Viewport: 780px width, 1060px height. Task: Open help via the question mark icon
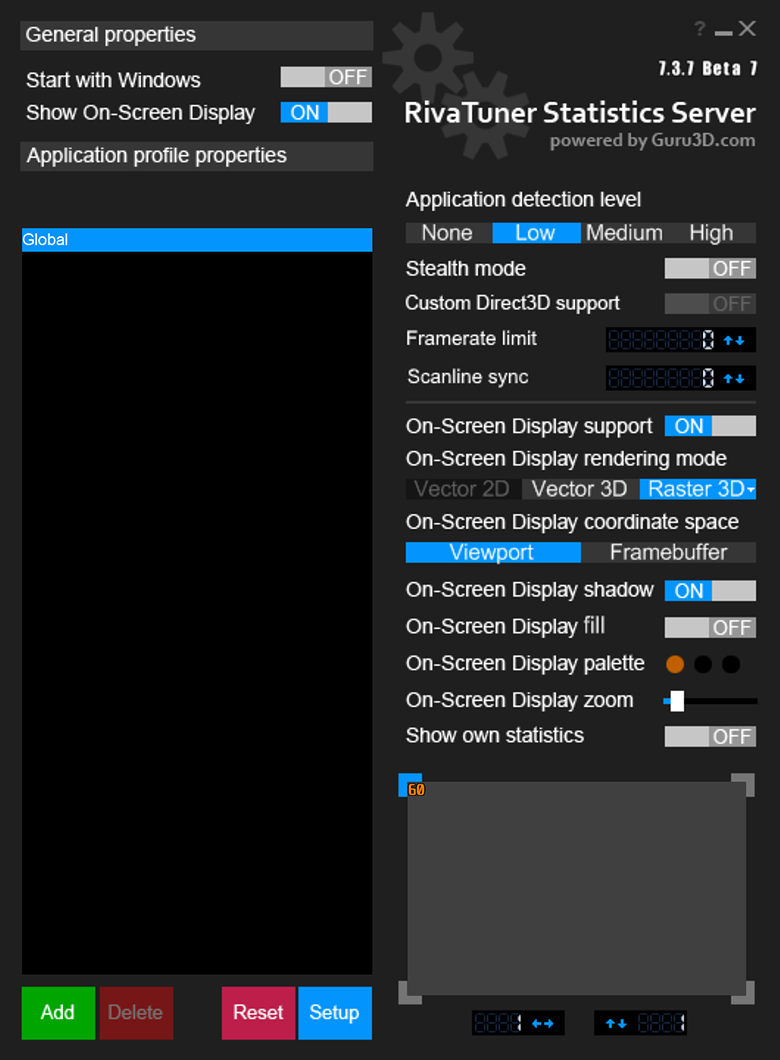point(699,29)
